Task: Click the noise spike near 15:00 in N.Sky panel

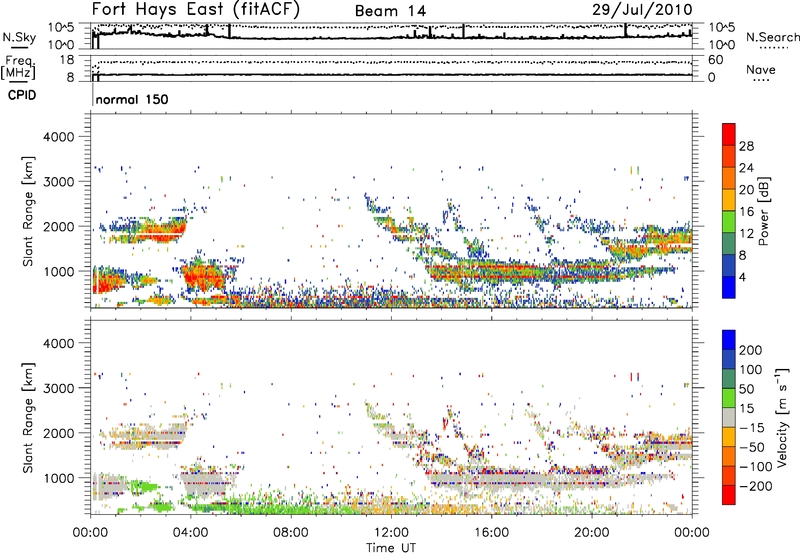Action: coord(463,31)
